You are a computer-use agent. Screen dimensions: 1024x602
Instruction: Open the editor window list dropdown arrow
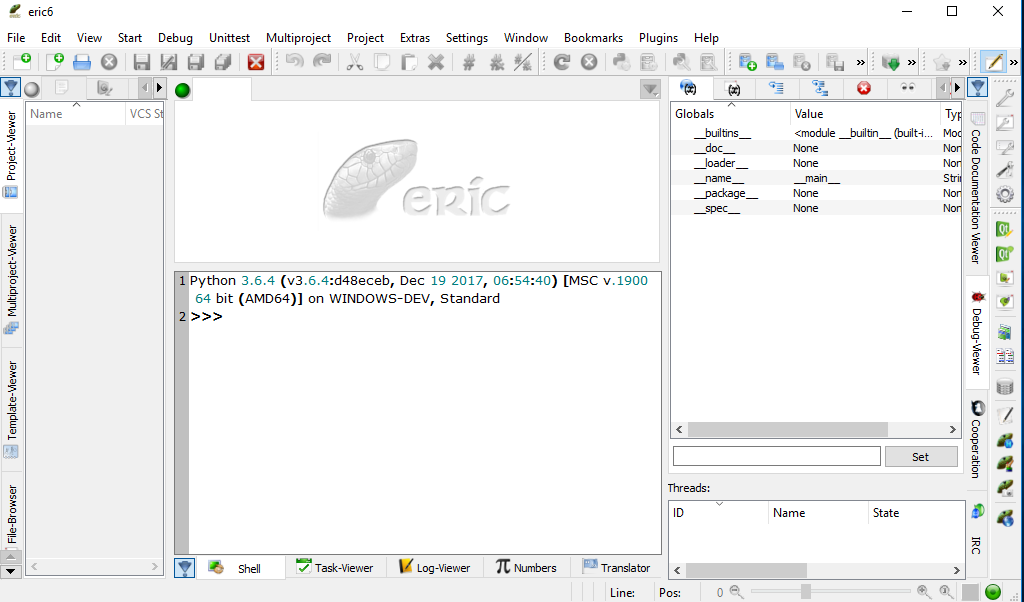pos(651,89)
